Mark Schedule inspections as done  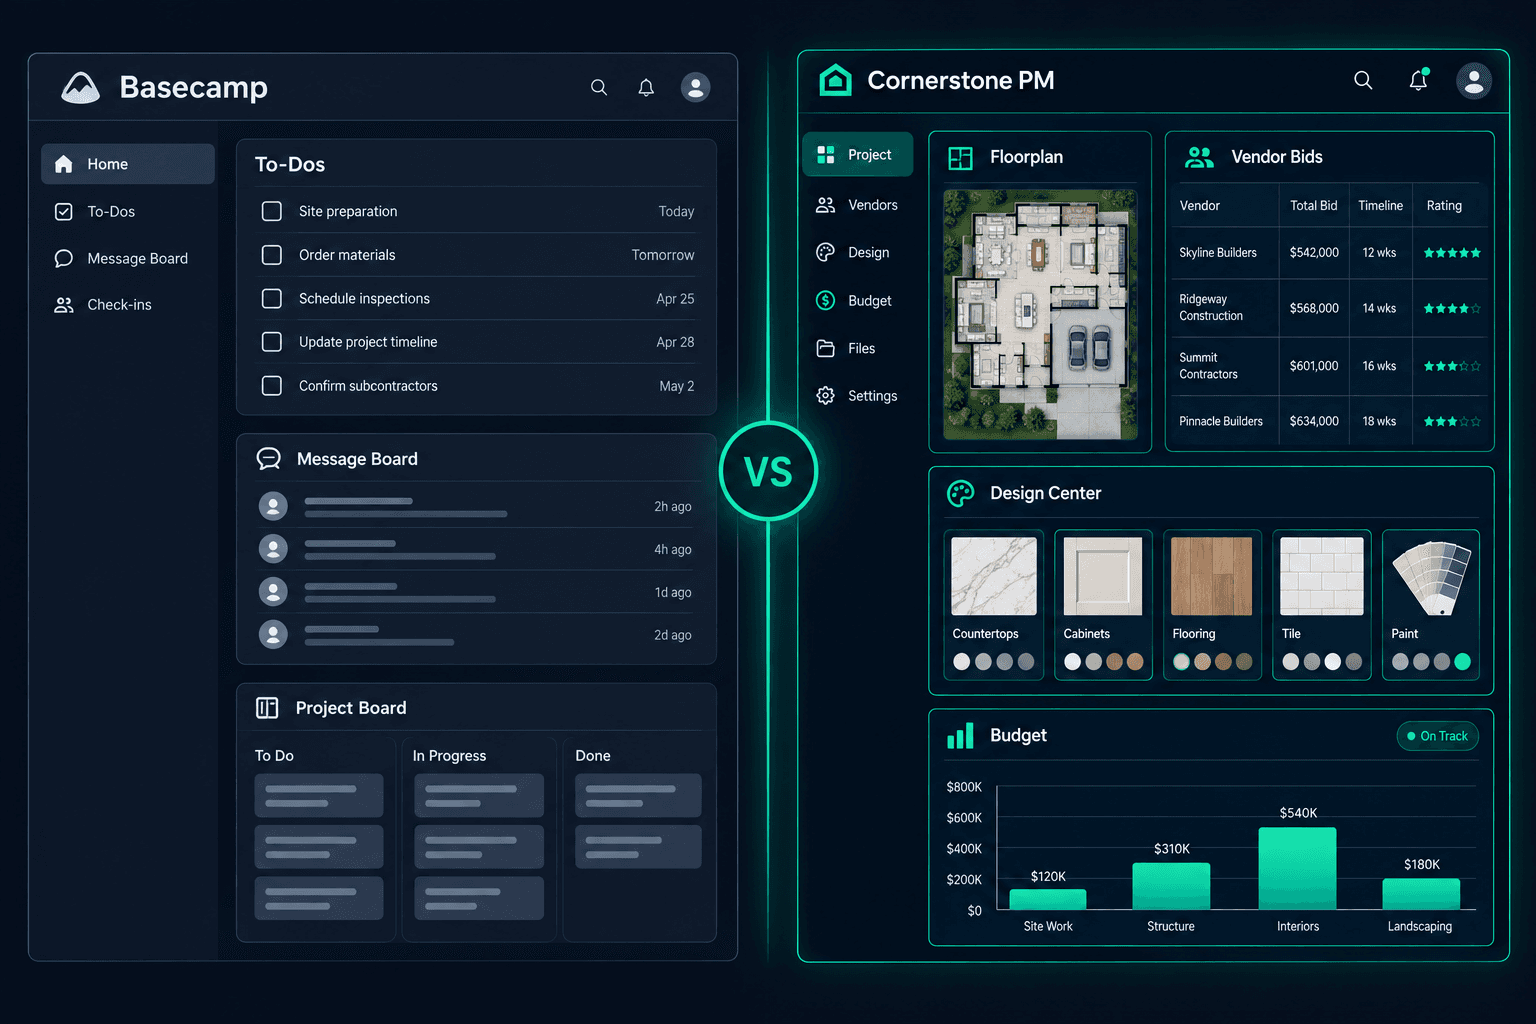[x=271, y=298]
